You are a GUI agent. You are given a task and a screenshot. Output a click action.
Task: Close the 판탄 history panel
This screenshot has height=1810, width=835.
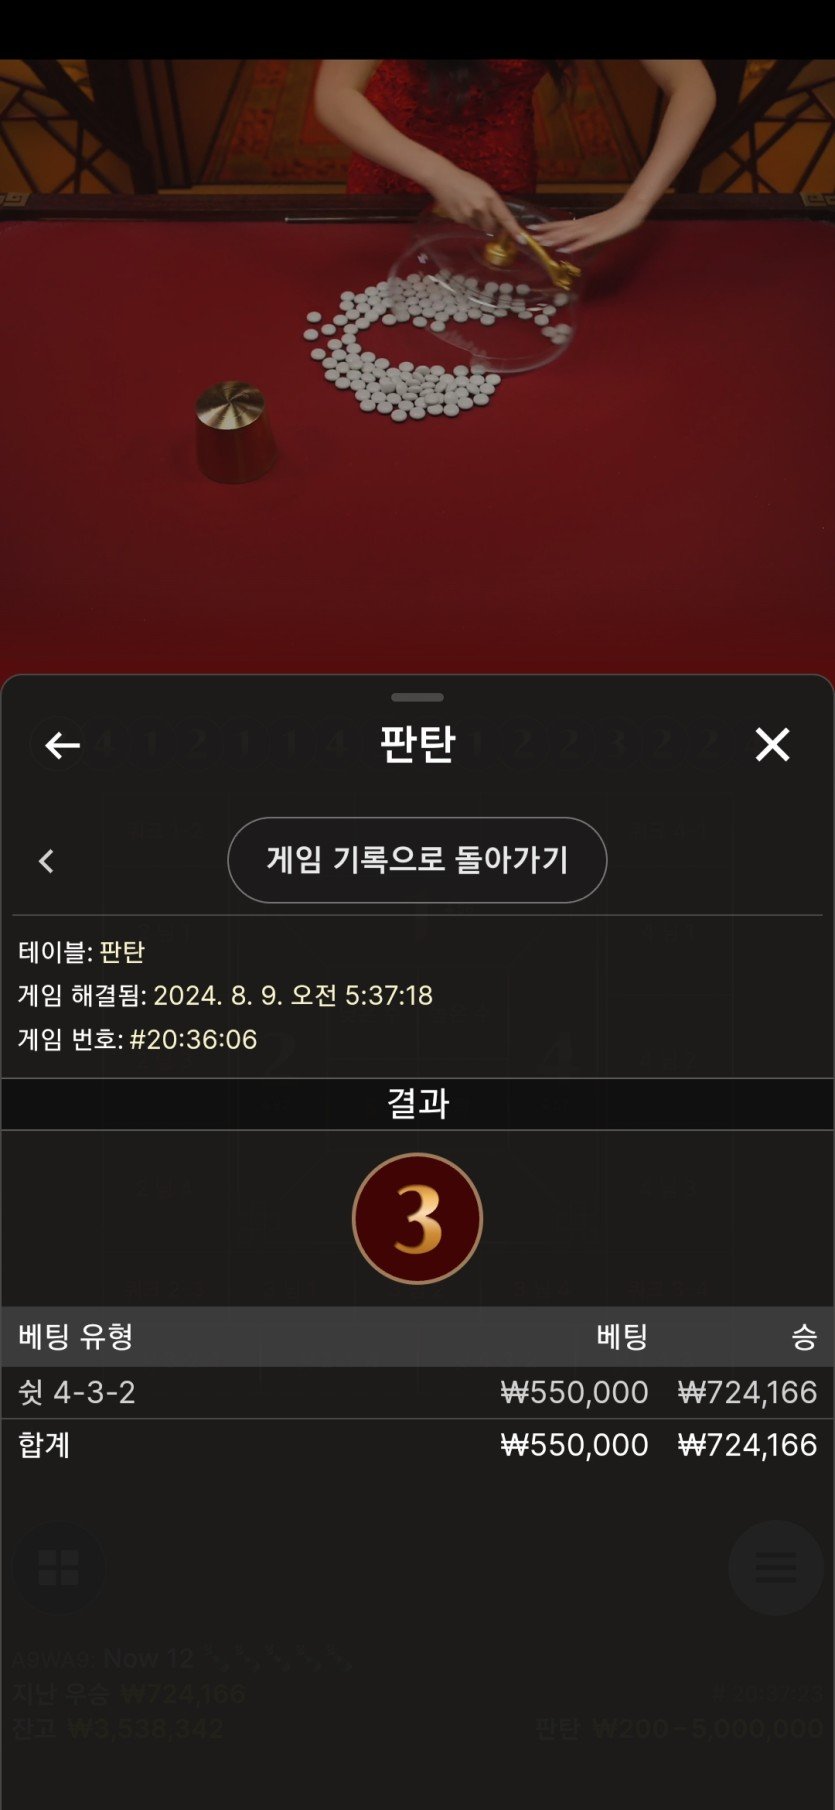(772, 744)
